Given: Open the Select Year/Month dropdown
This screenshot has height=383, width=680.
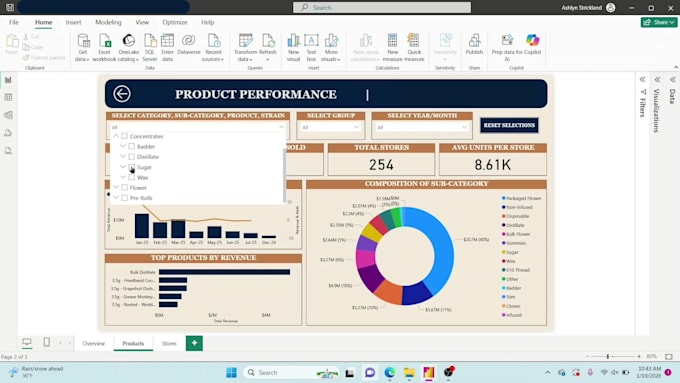Looking at the screenshot, I should [422, 127].
